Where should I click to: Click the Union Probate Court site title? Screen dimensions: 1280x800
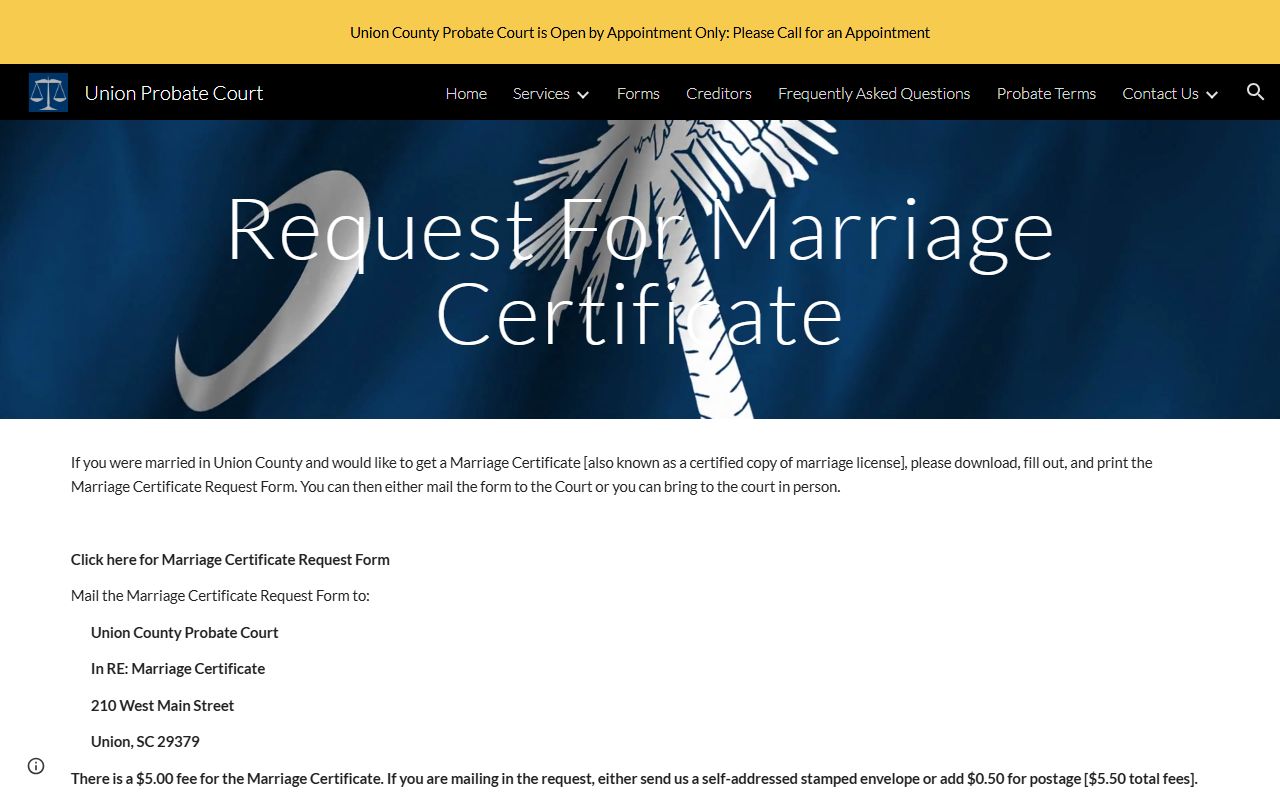174,93
